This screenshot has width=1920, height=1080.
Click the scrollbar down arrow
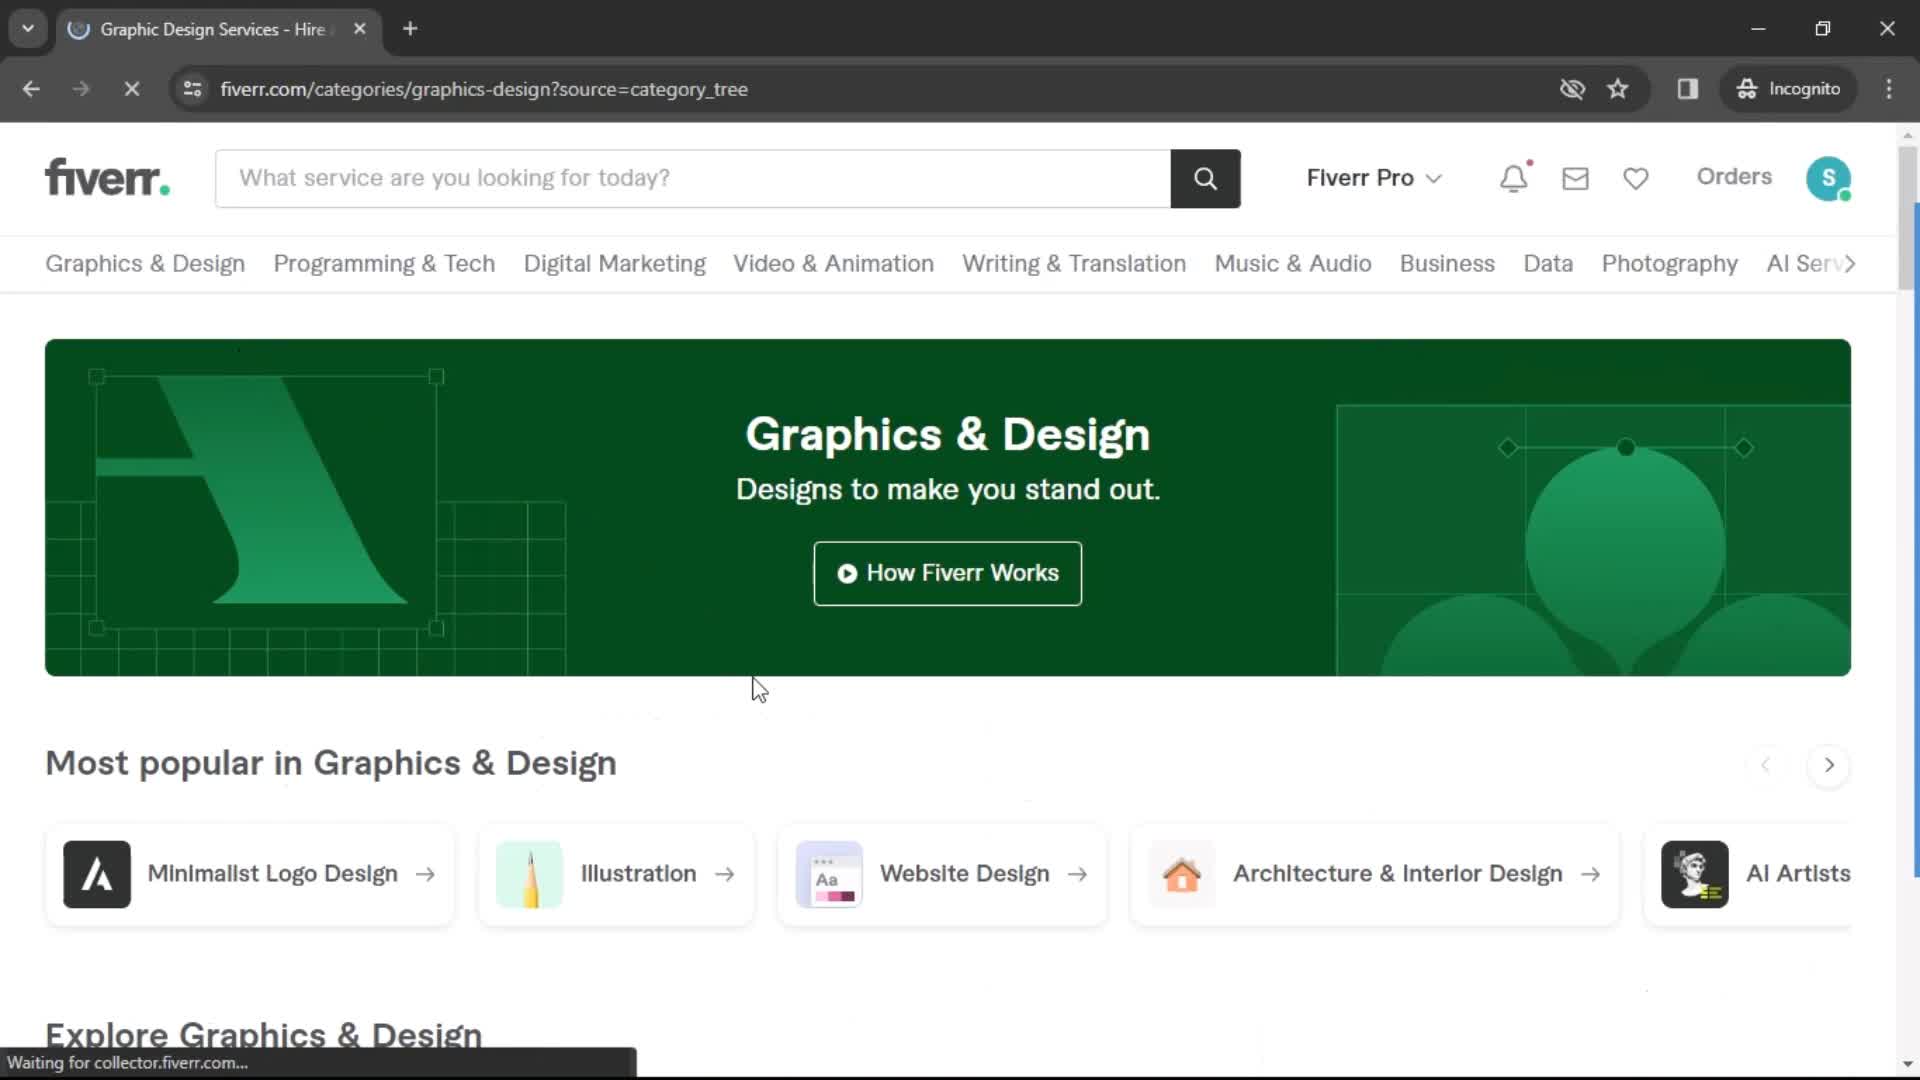(x=1907, y=1065)
